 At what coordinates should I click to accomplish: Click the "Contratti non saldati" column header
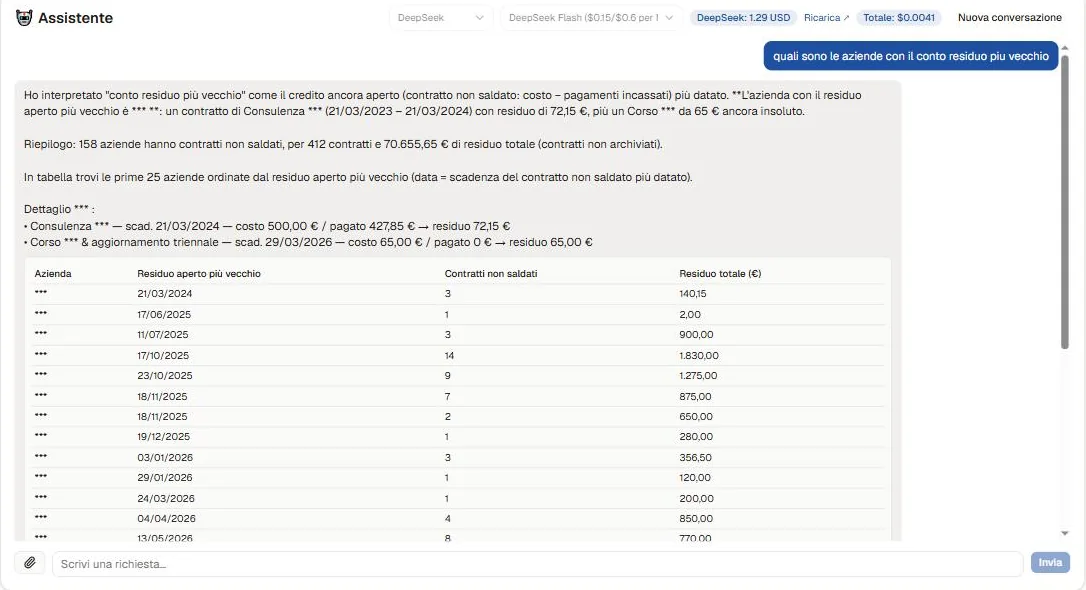coord(491,274)
